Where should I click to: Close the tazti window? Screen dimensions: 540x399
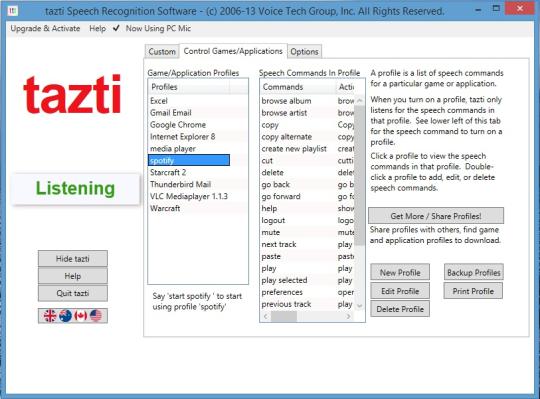[520, 8]
